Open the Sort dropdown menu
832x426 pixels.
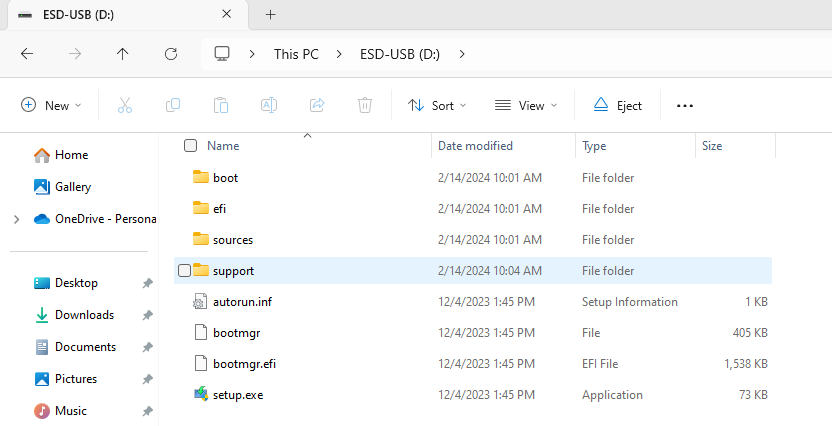pos(437,105)
